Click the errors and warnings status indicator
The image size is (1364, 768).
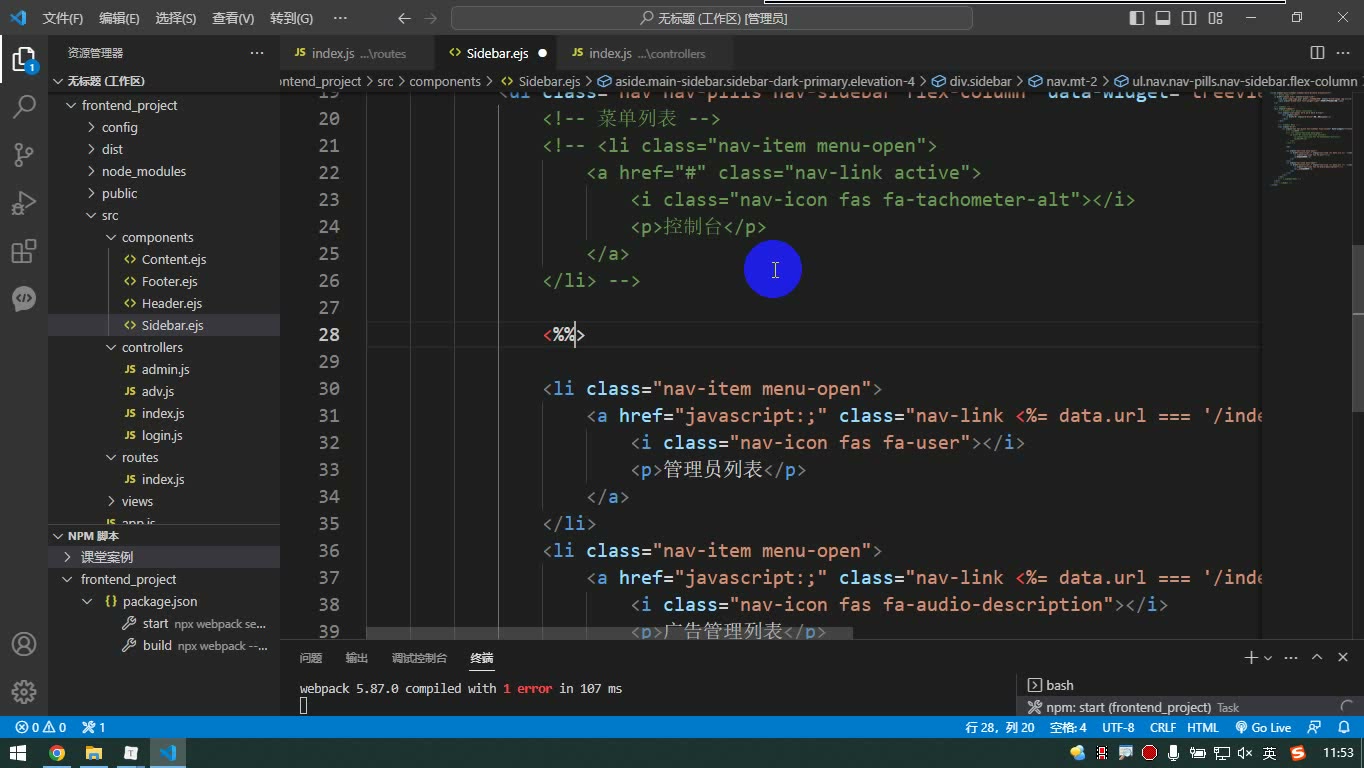tap(41, 727)
